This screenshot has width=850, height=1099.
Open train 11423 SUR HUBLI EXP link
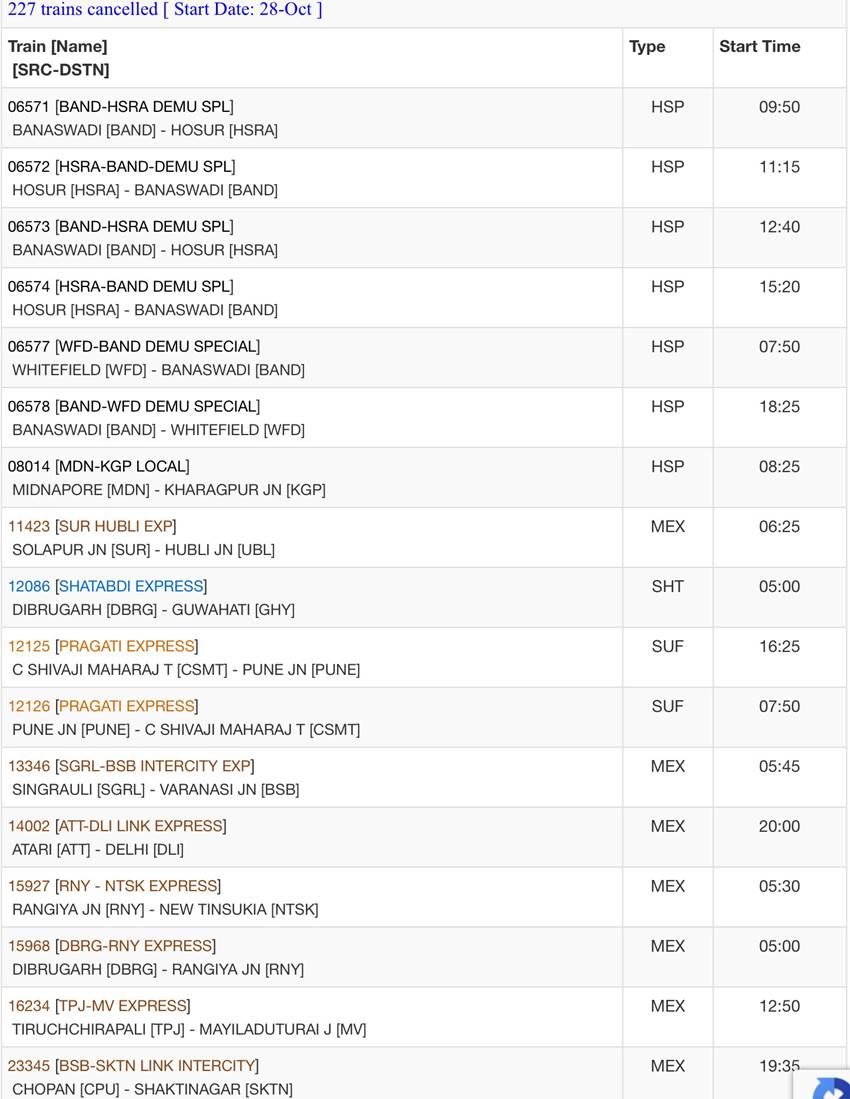92,526
